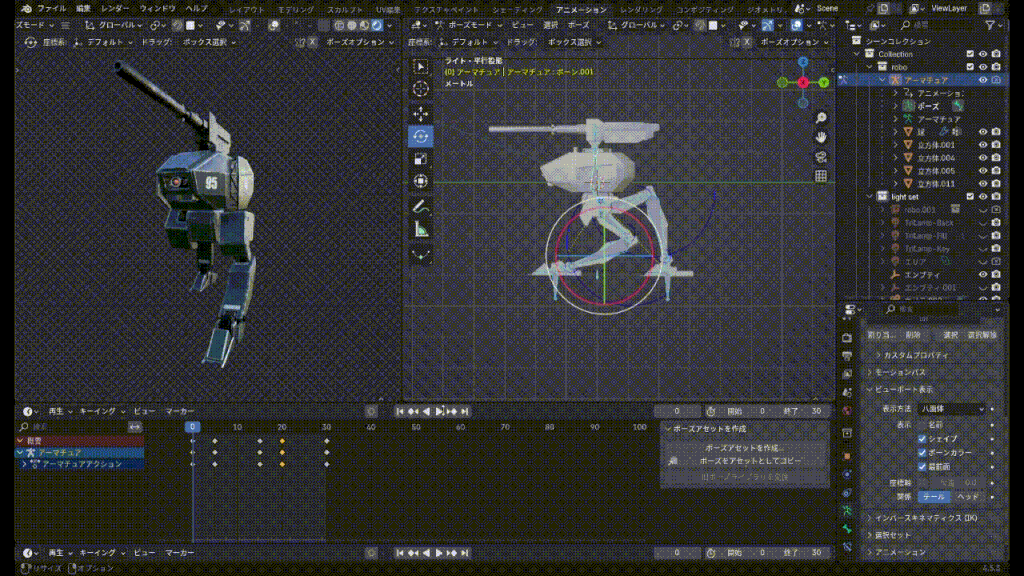Select the Rotate tool in the viewport toolbar
Viewport: 1024px width, 576px height.
coord(421,135)
